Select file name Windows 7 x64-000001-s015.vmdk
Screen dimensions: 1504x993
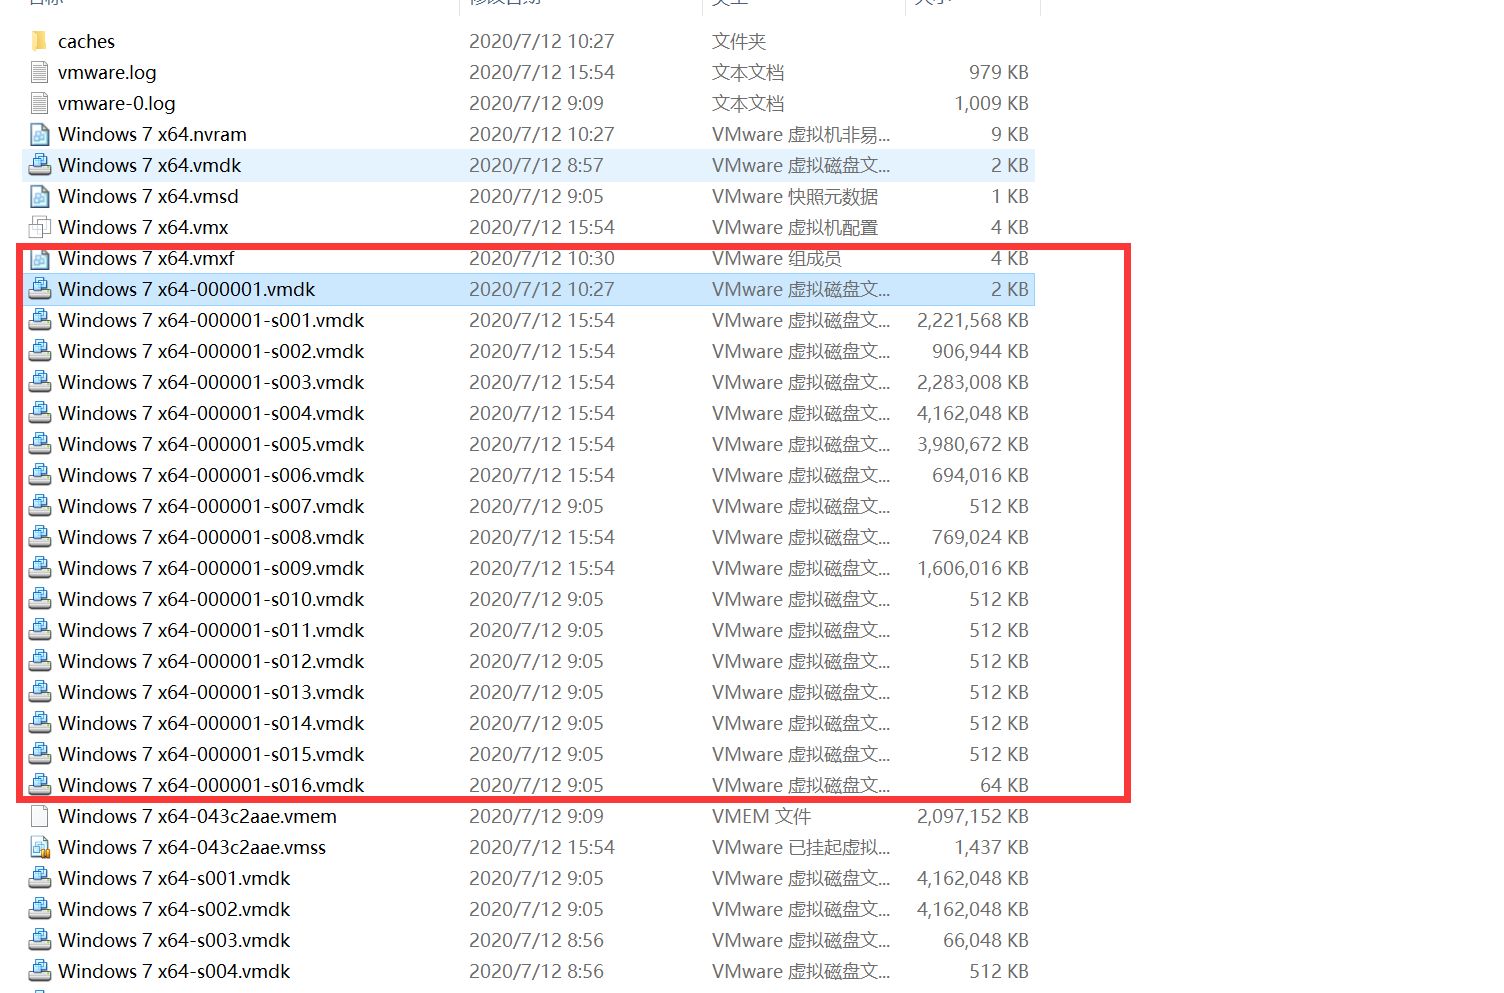click(211, 754)
